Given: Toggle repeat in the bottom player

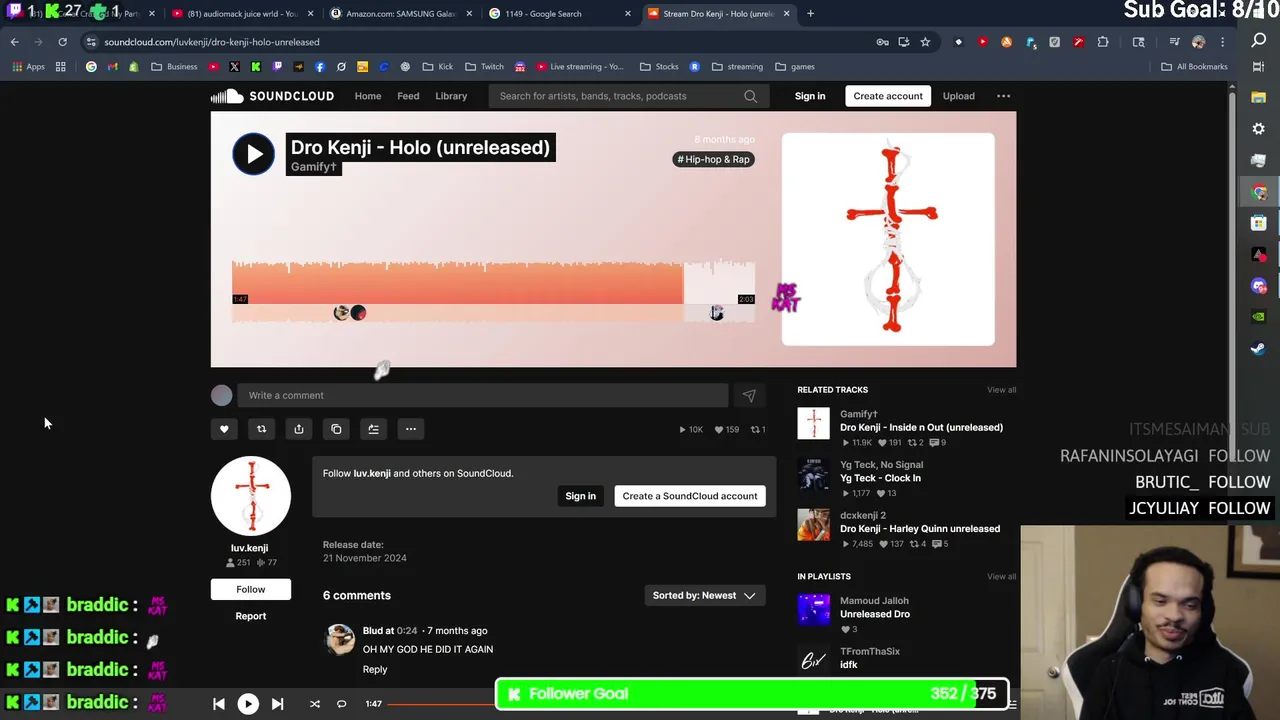Looking at the screenshot, I should 341,704.
